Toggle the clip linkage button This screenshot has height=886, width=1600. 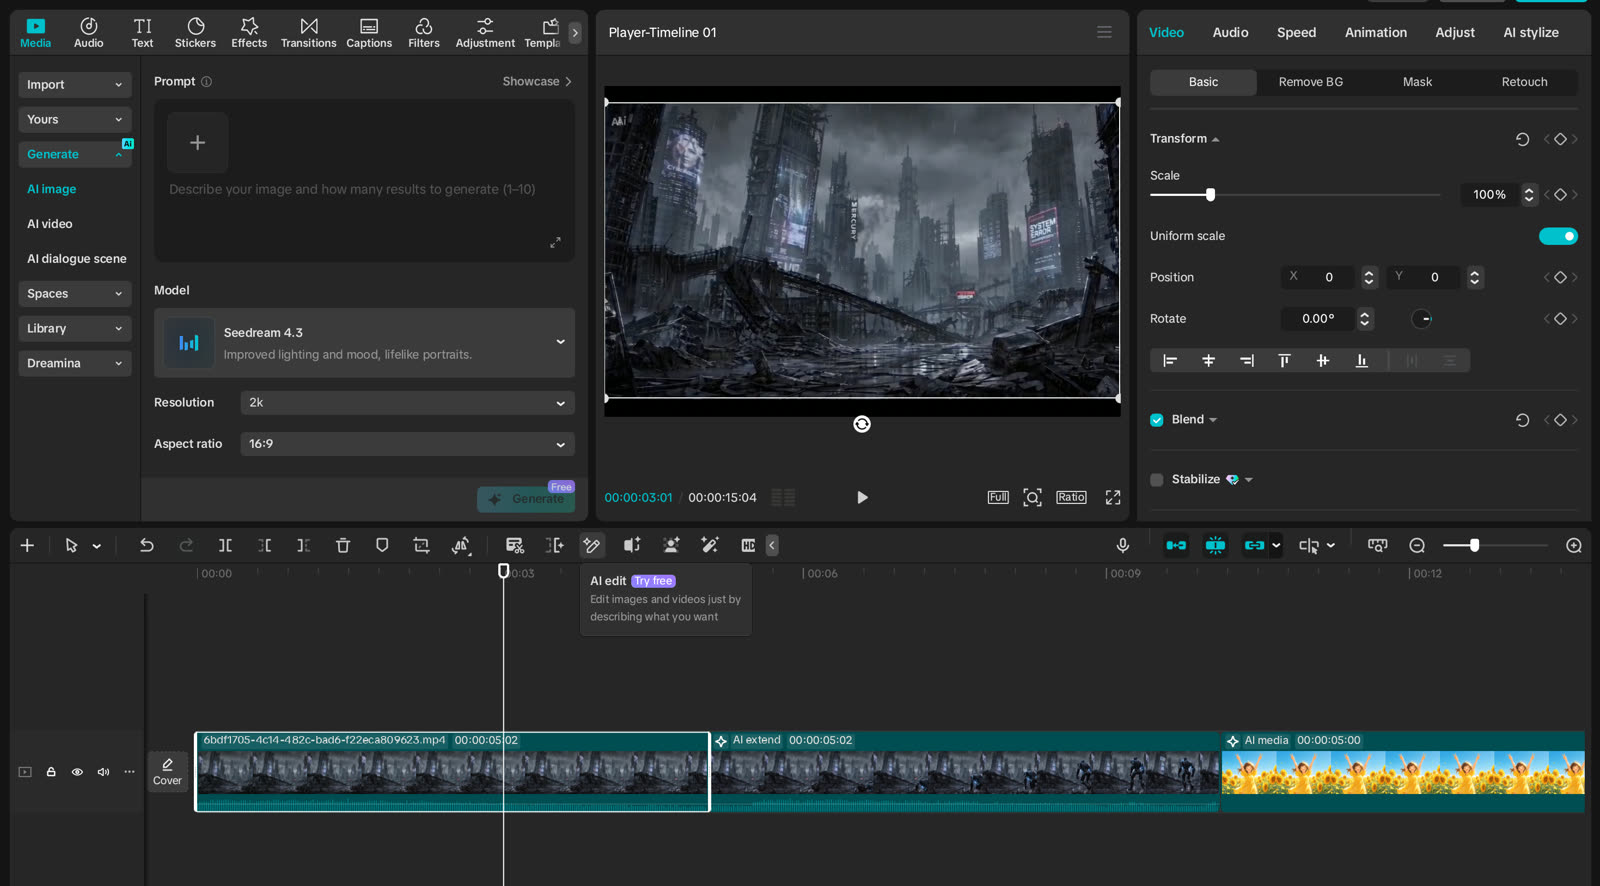point(1254,545)
